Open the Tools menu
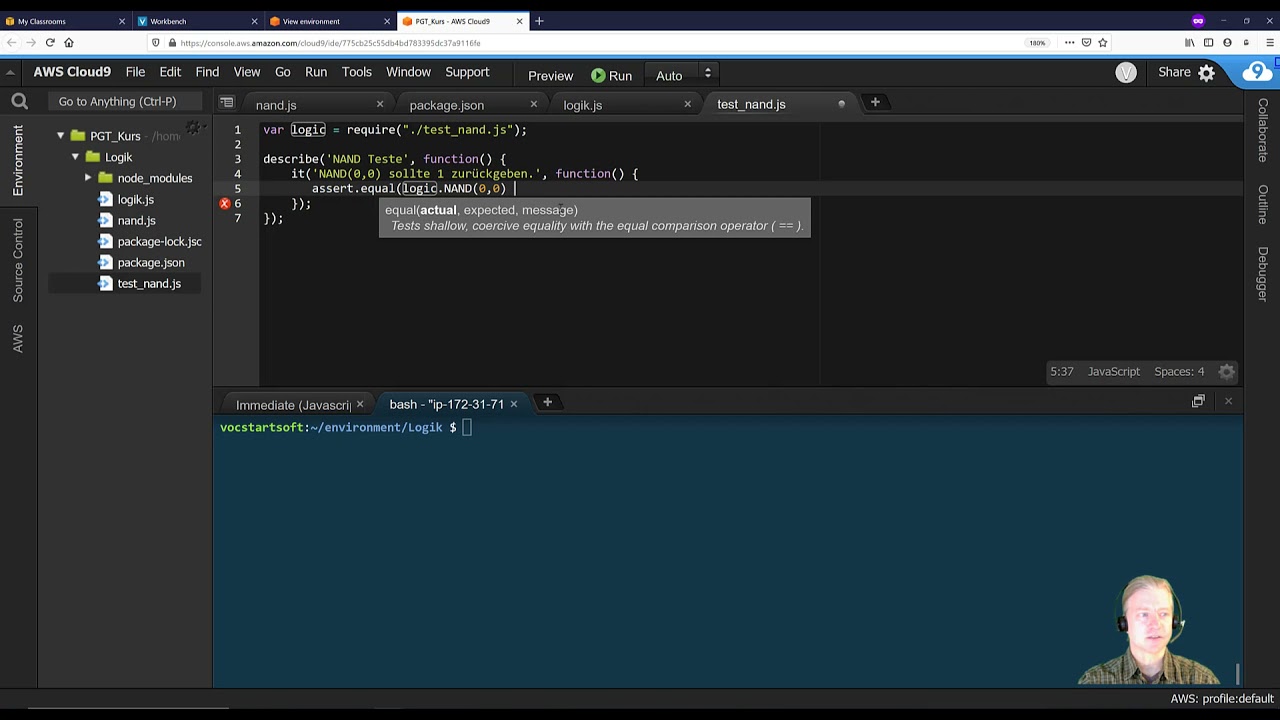Viewport: 1280px width, 720px height. click(357, 72)
